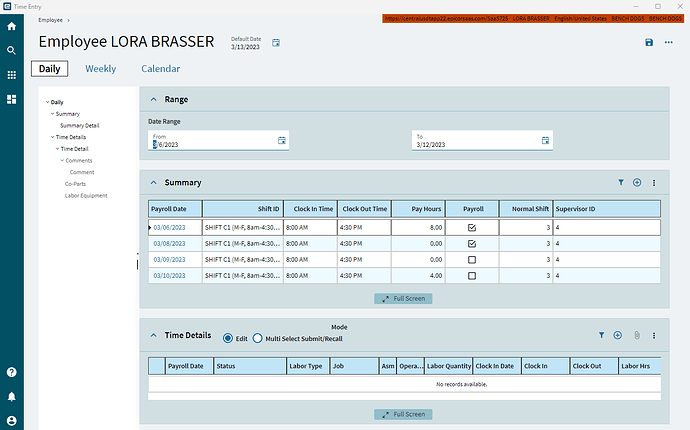Open the sidebar search icon

pyautogui.click(x=11, y=50)
